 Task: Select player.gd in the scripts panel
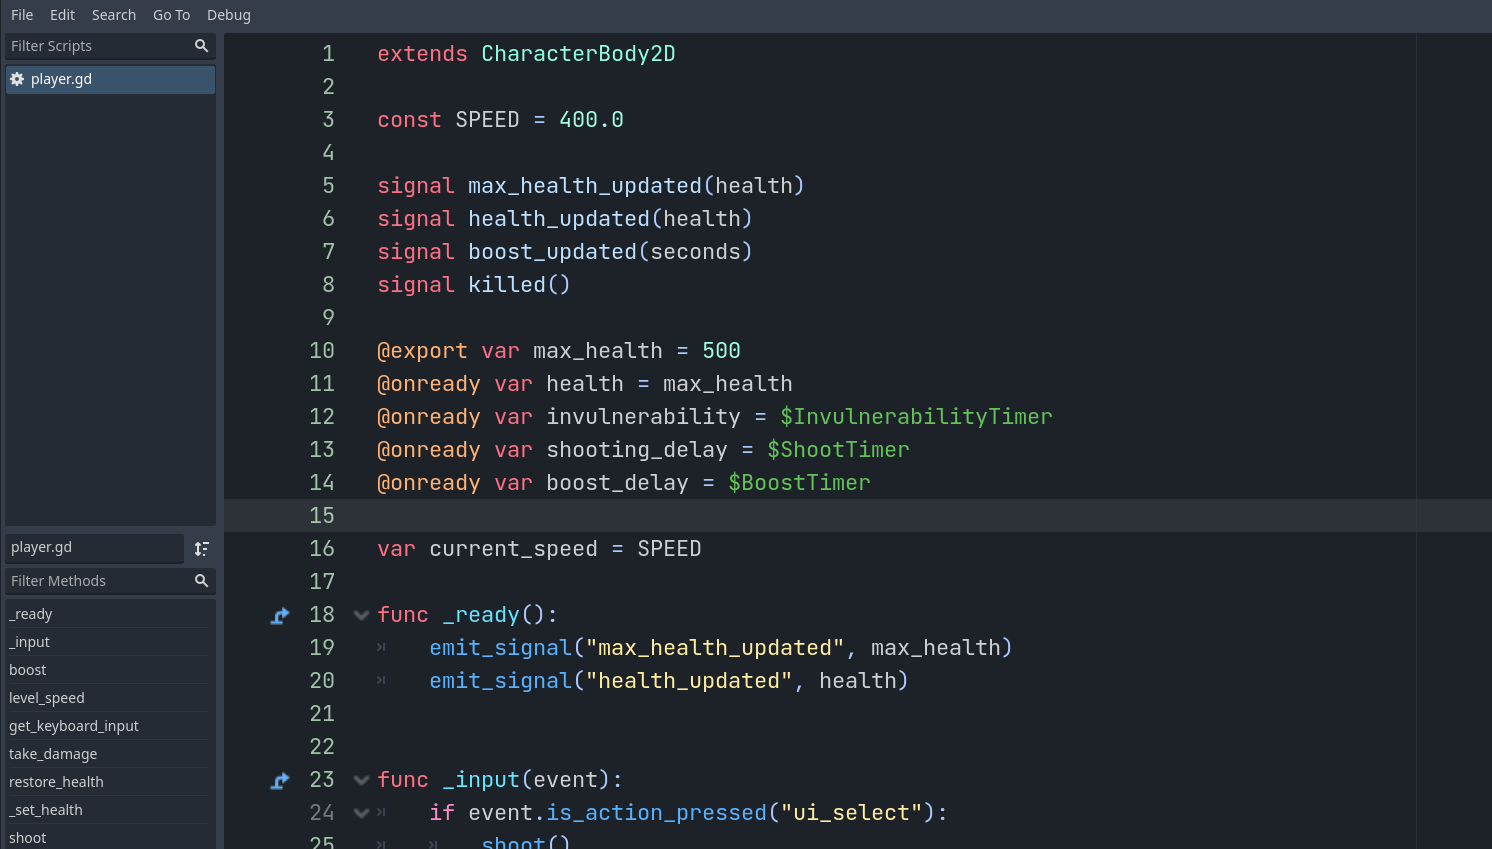click(110, 79)
